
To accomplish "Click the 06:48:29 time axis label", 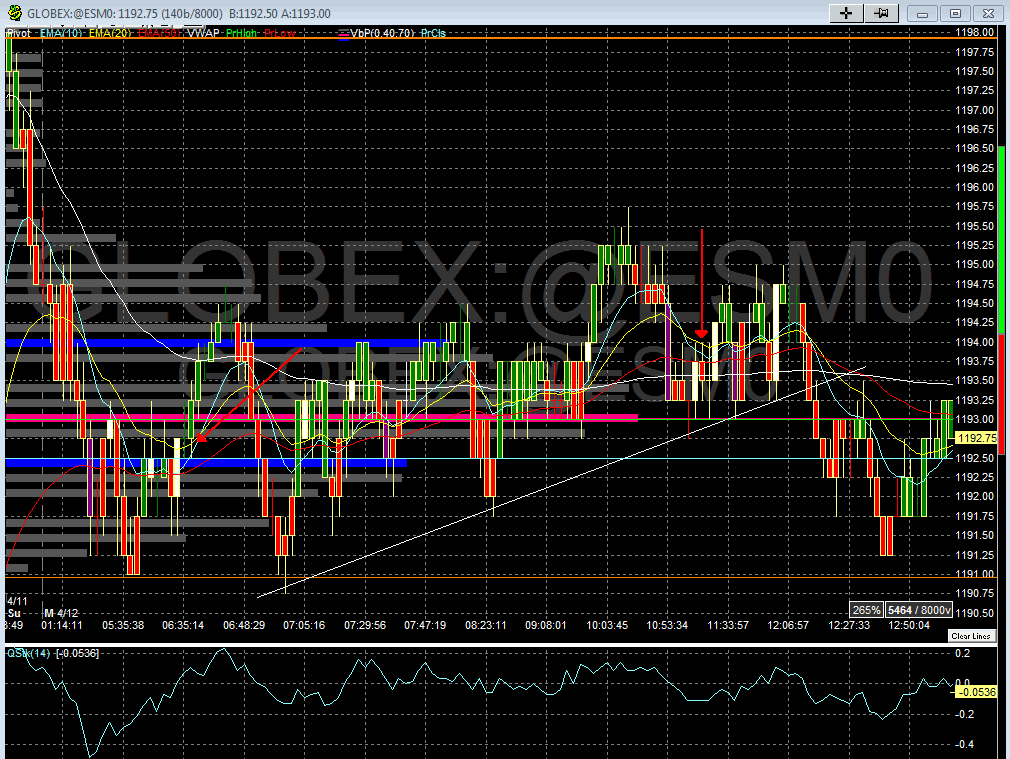I will [x=243, y=625].
